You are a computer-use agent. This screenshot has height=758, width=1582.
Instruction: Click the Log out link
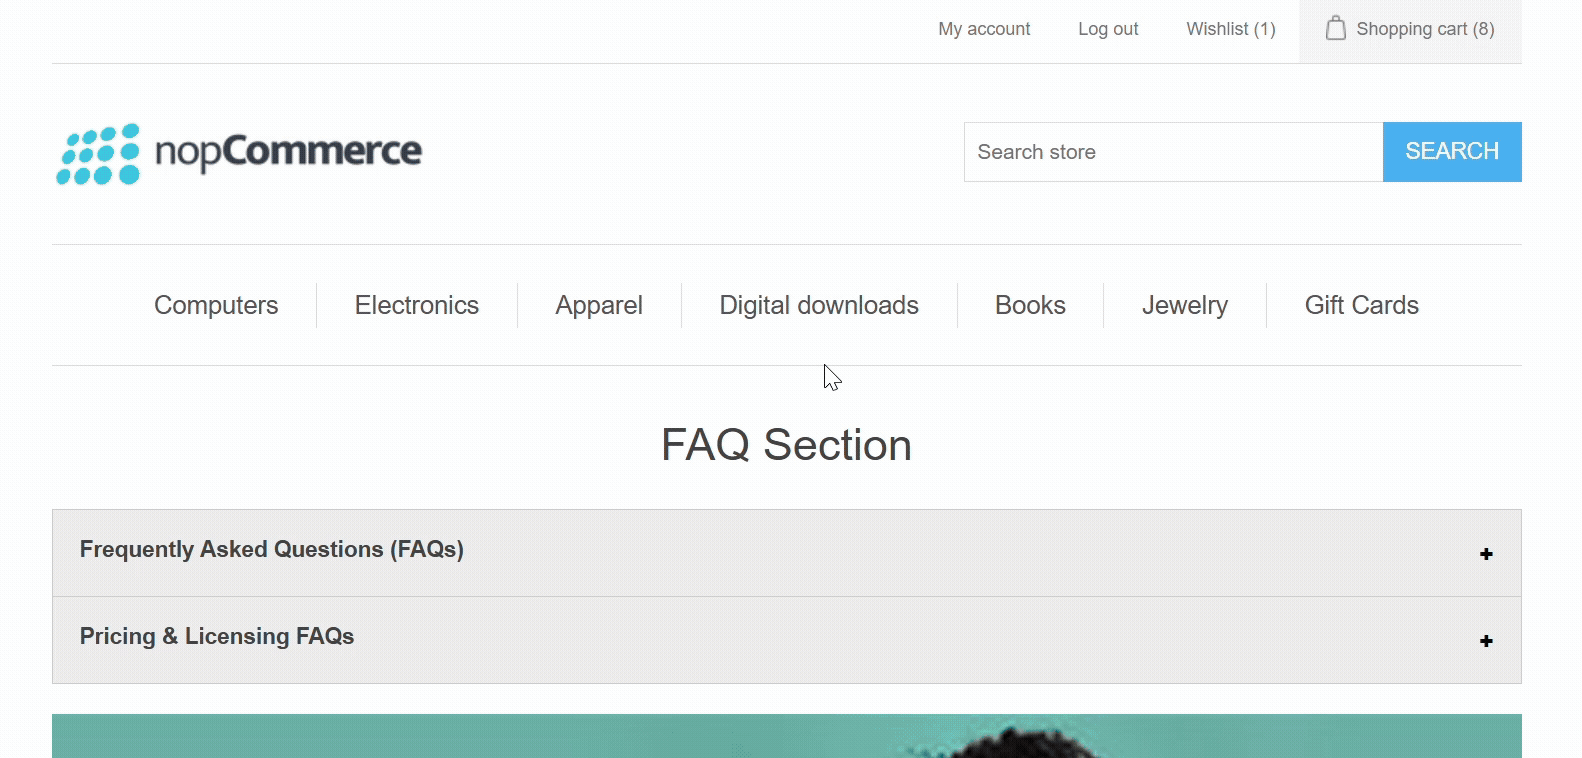coord(1108,29)
